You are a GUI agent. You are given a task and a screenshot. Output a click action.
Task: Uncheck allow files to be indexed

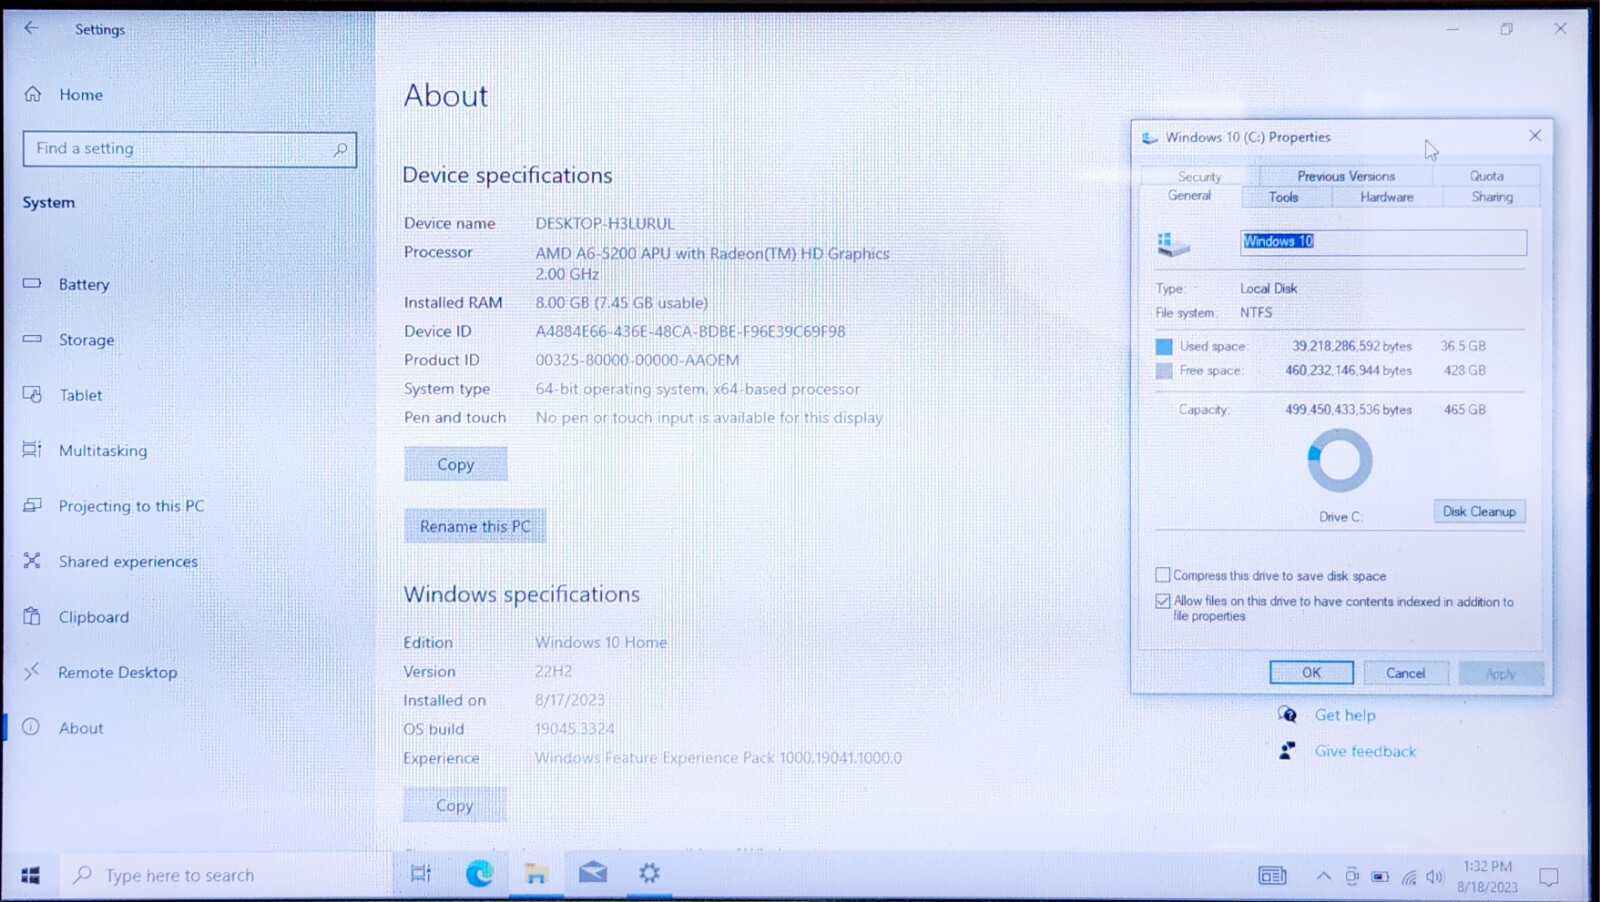(1162, 601)
